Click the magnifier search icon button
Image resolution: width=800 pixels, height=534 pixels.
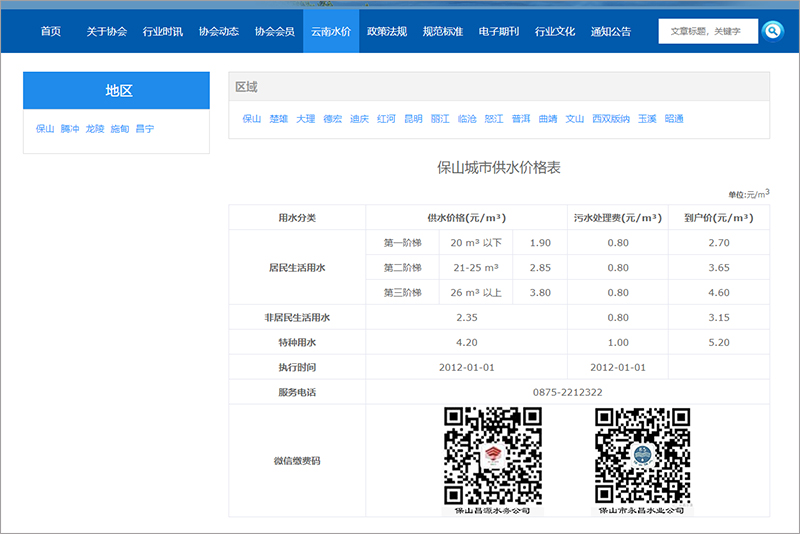point(772,31)
